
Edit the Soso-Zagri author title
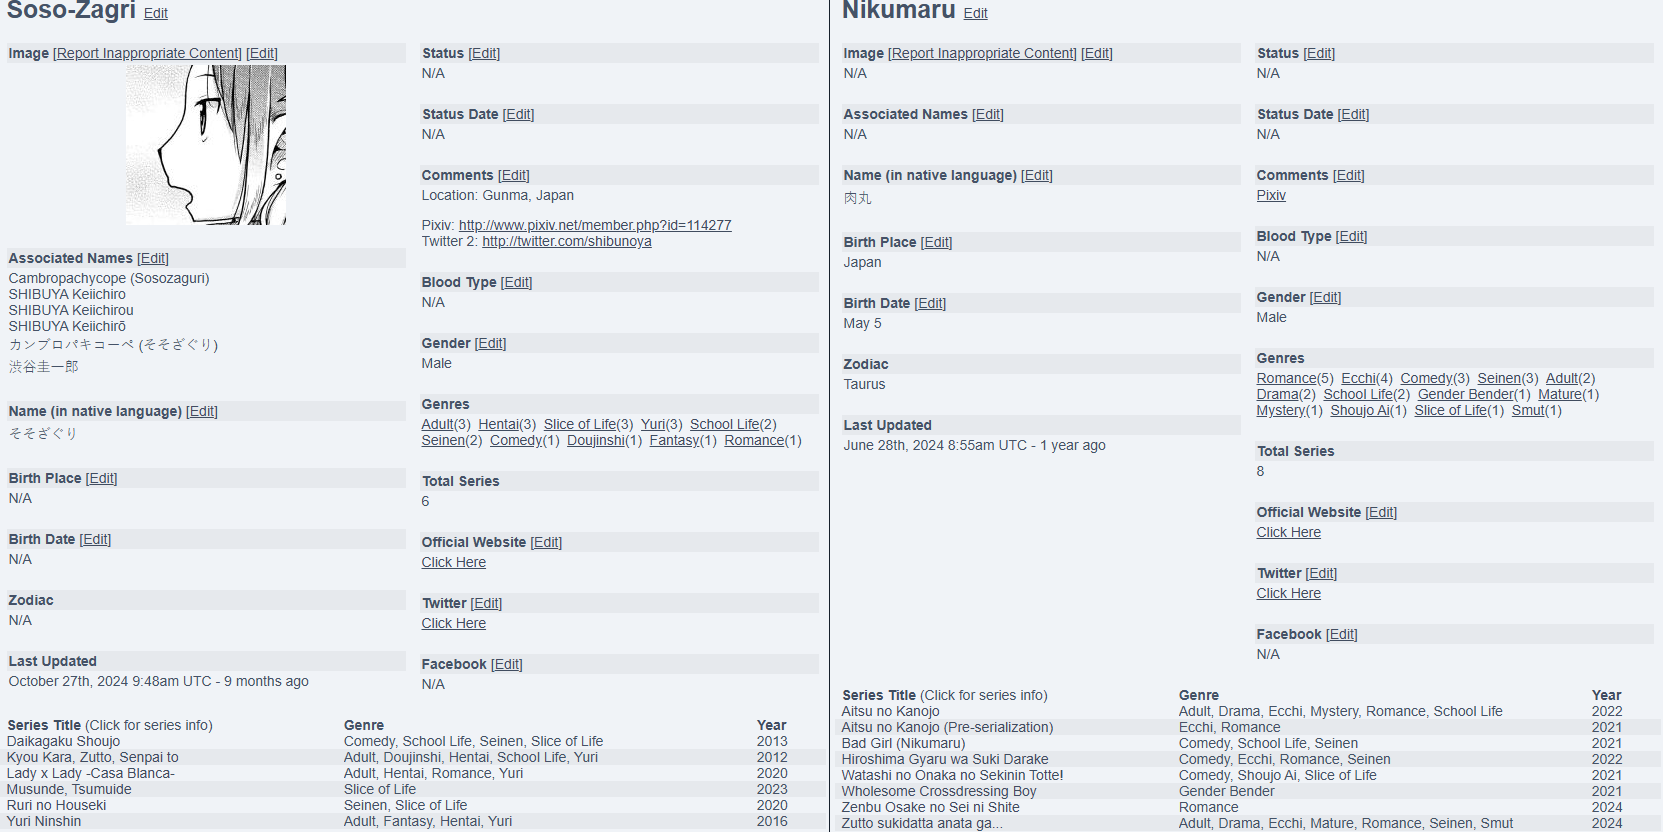[155, 13]
